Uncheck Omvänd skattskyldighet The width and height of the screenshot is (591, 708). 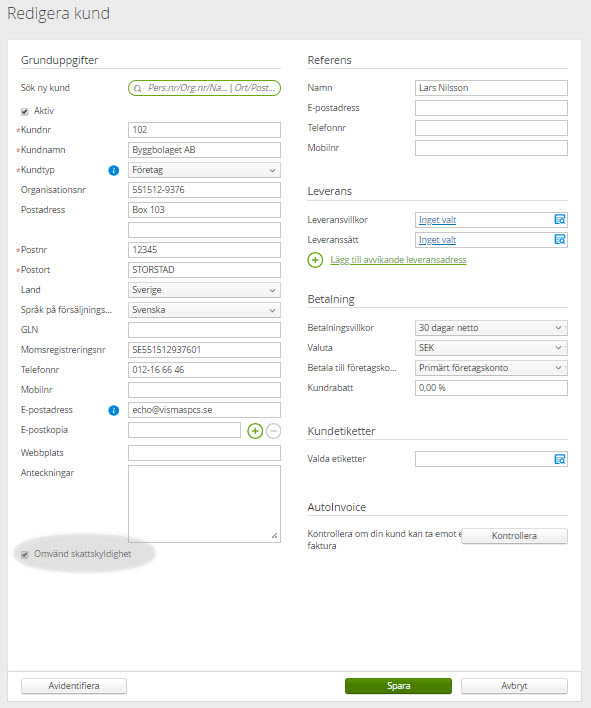point(25,554)
